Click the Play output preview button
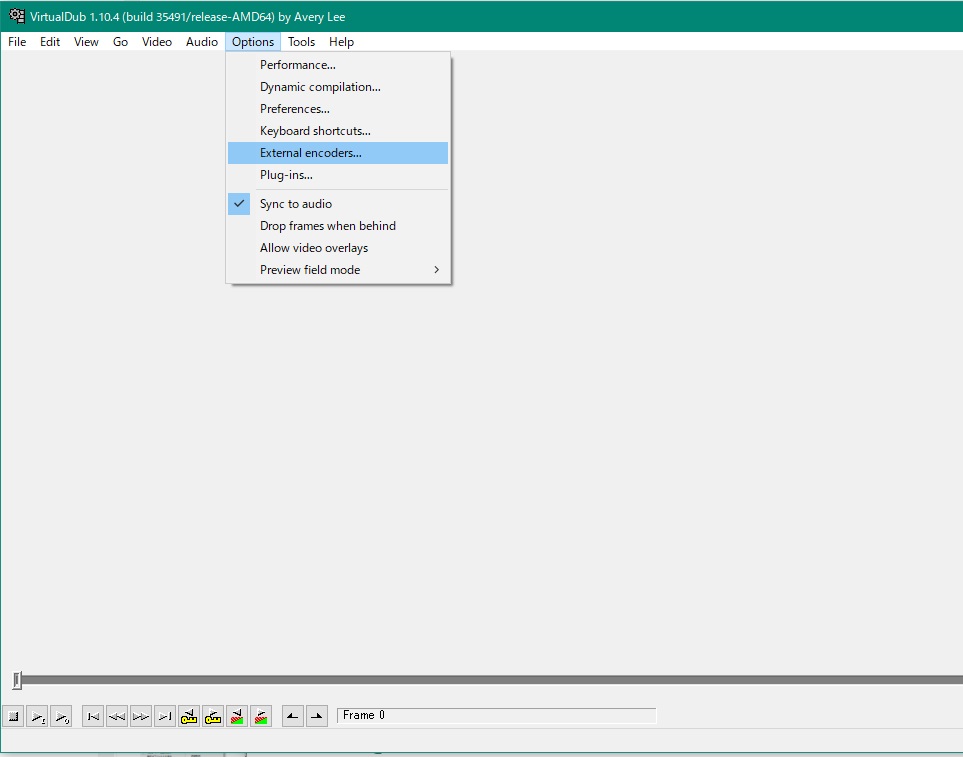This screenshot has height=757, width=963. coord(61,716)
